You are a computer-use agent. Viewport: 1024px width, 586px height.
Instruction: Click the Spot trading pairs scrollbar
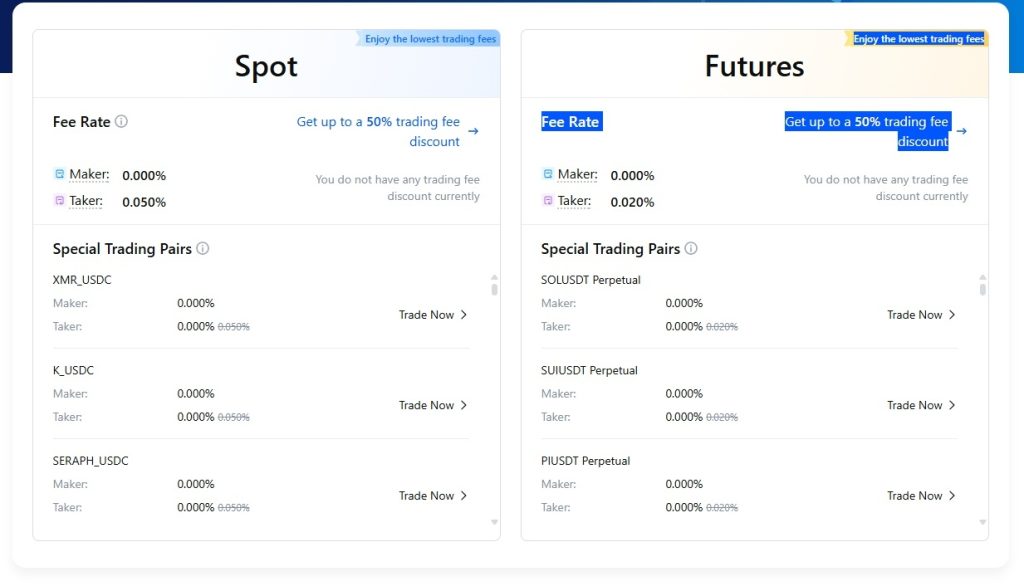pyautogui.click(x=493, y=290)
